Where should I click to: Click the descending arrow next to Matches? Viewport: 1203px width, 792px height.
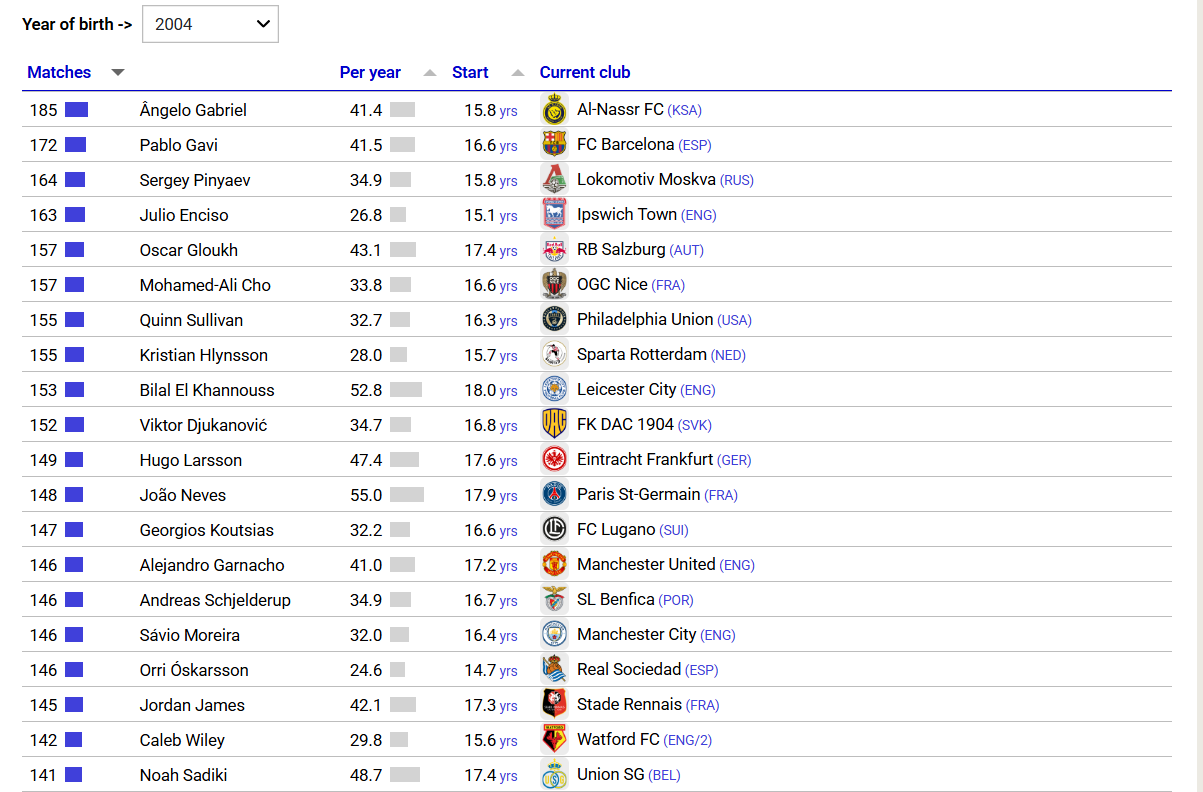click(118, 72)
